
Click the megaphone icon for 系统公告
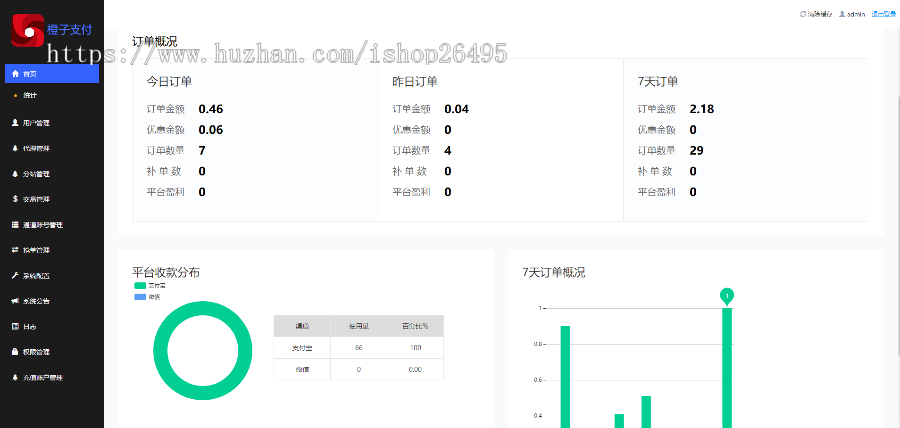click(x=15, y=301)
